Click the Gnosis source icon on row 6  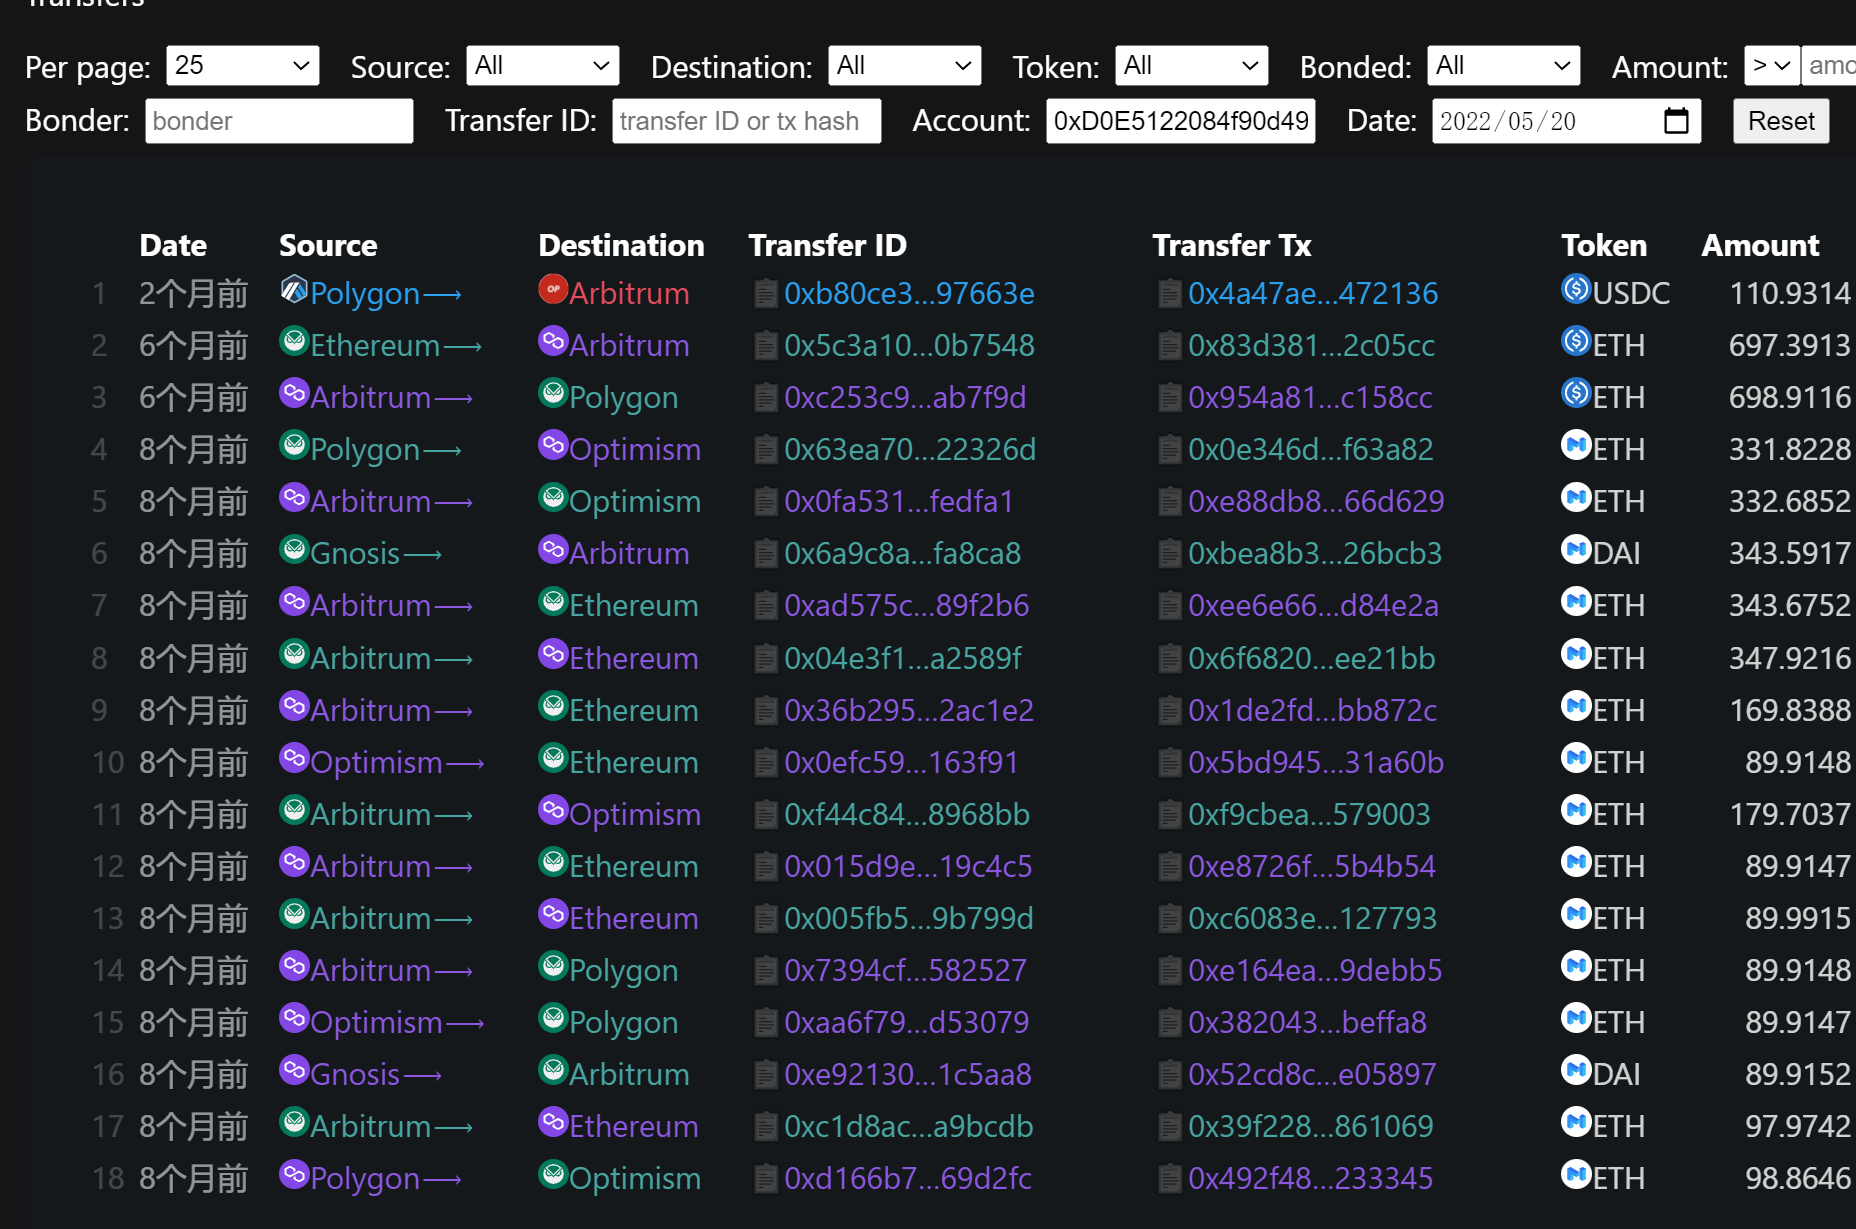294,551
